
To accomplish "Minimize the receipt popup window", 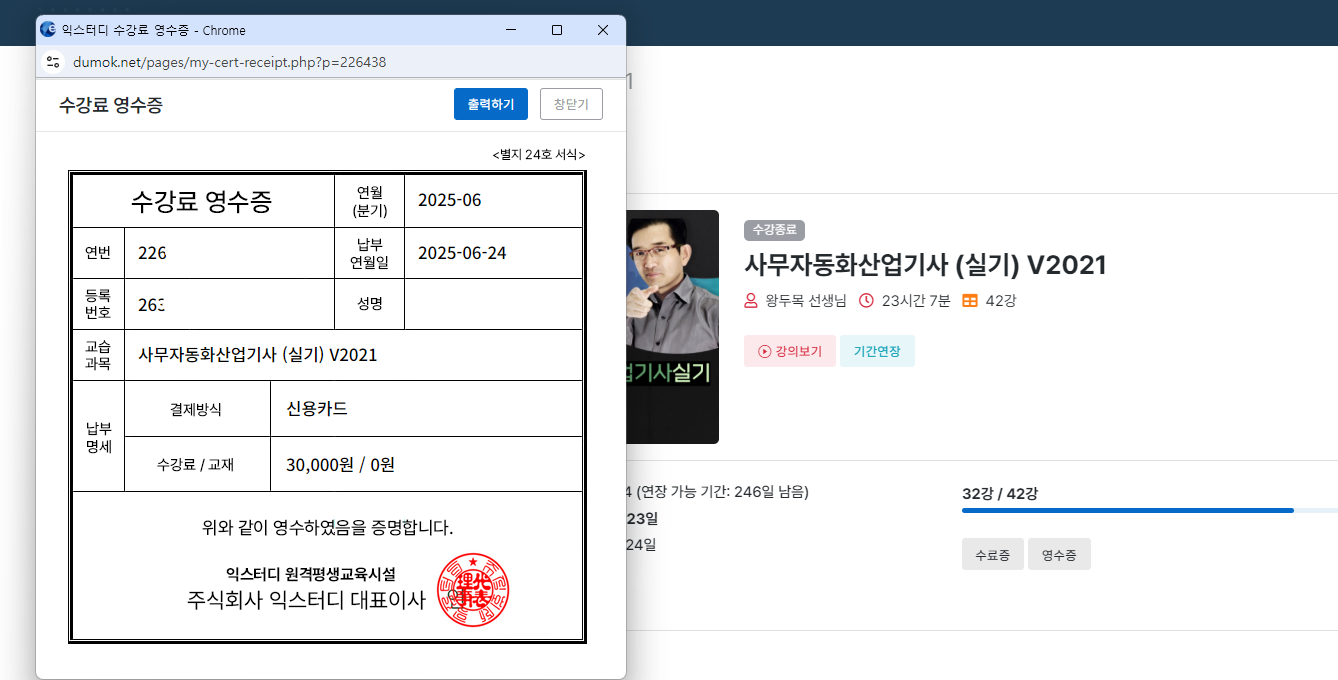I will 511,30.
